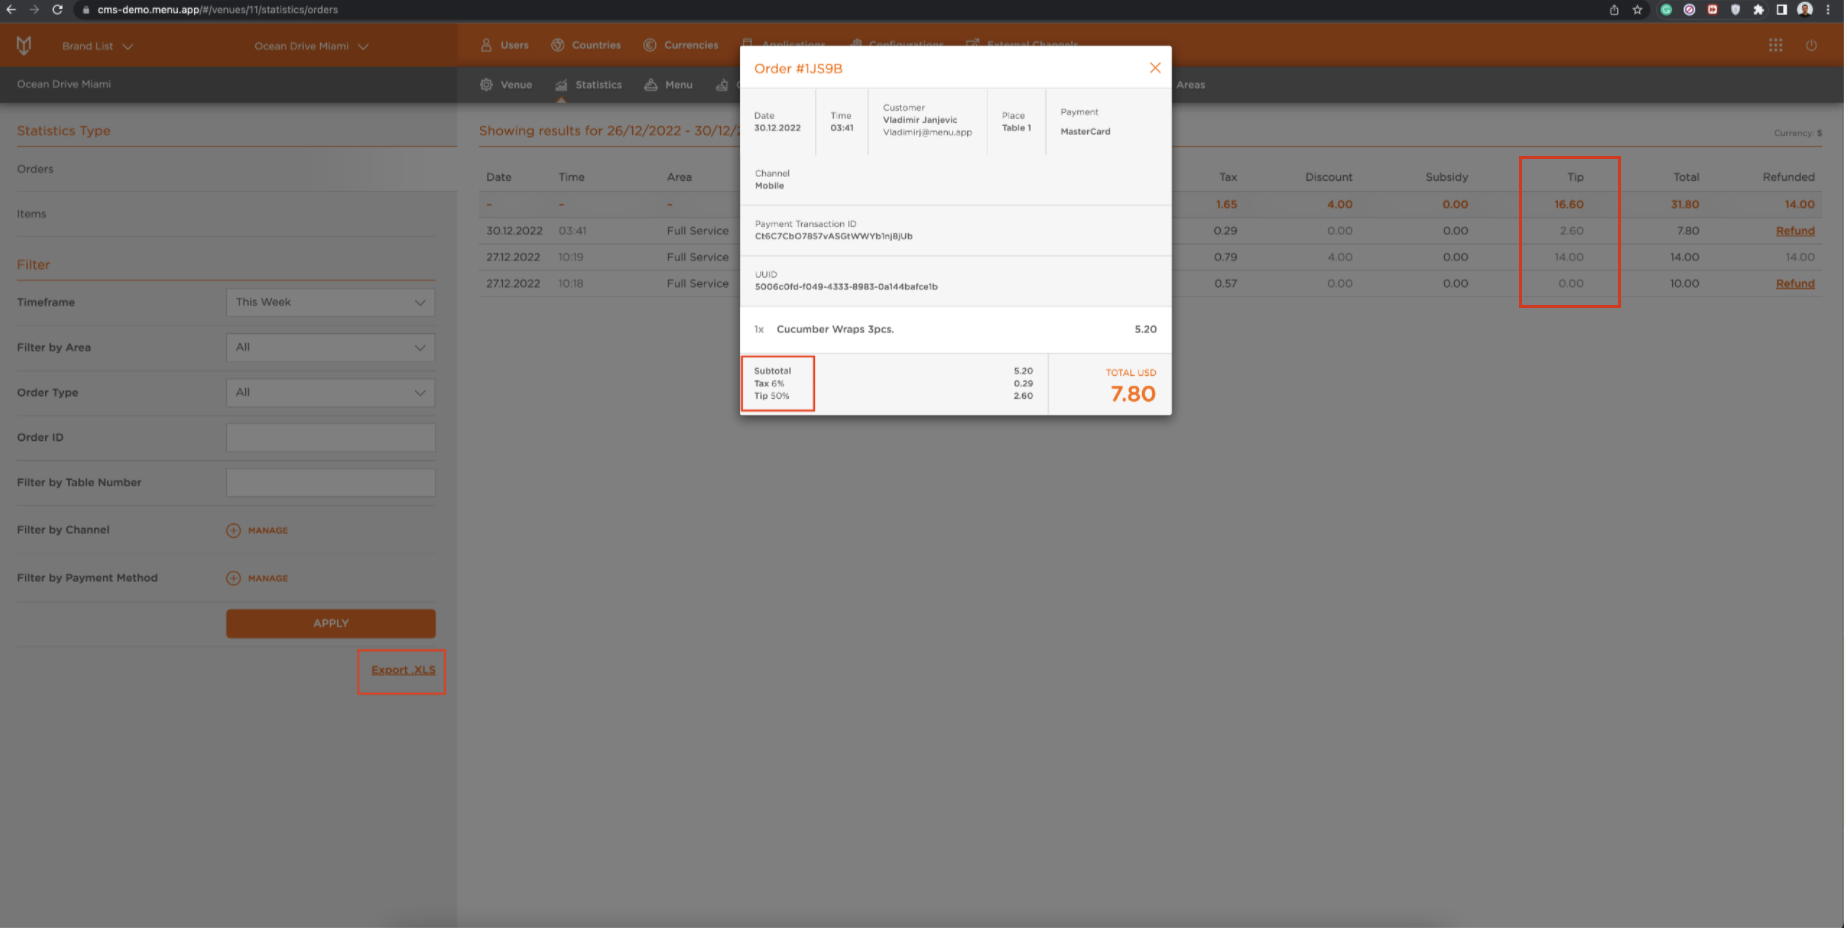This screenshot has width=1846, height=928.
Task: Click the APPLY filter button
Action: pyautogui.click(x=330, y=623)
